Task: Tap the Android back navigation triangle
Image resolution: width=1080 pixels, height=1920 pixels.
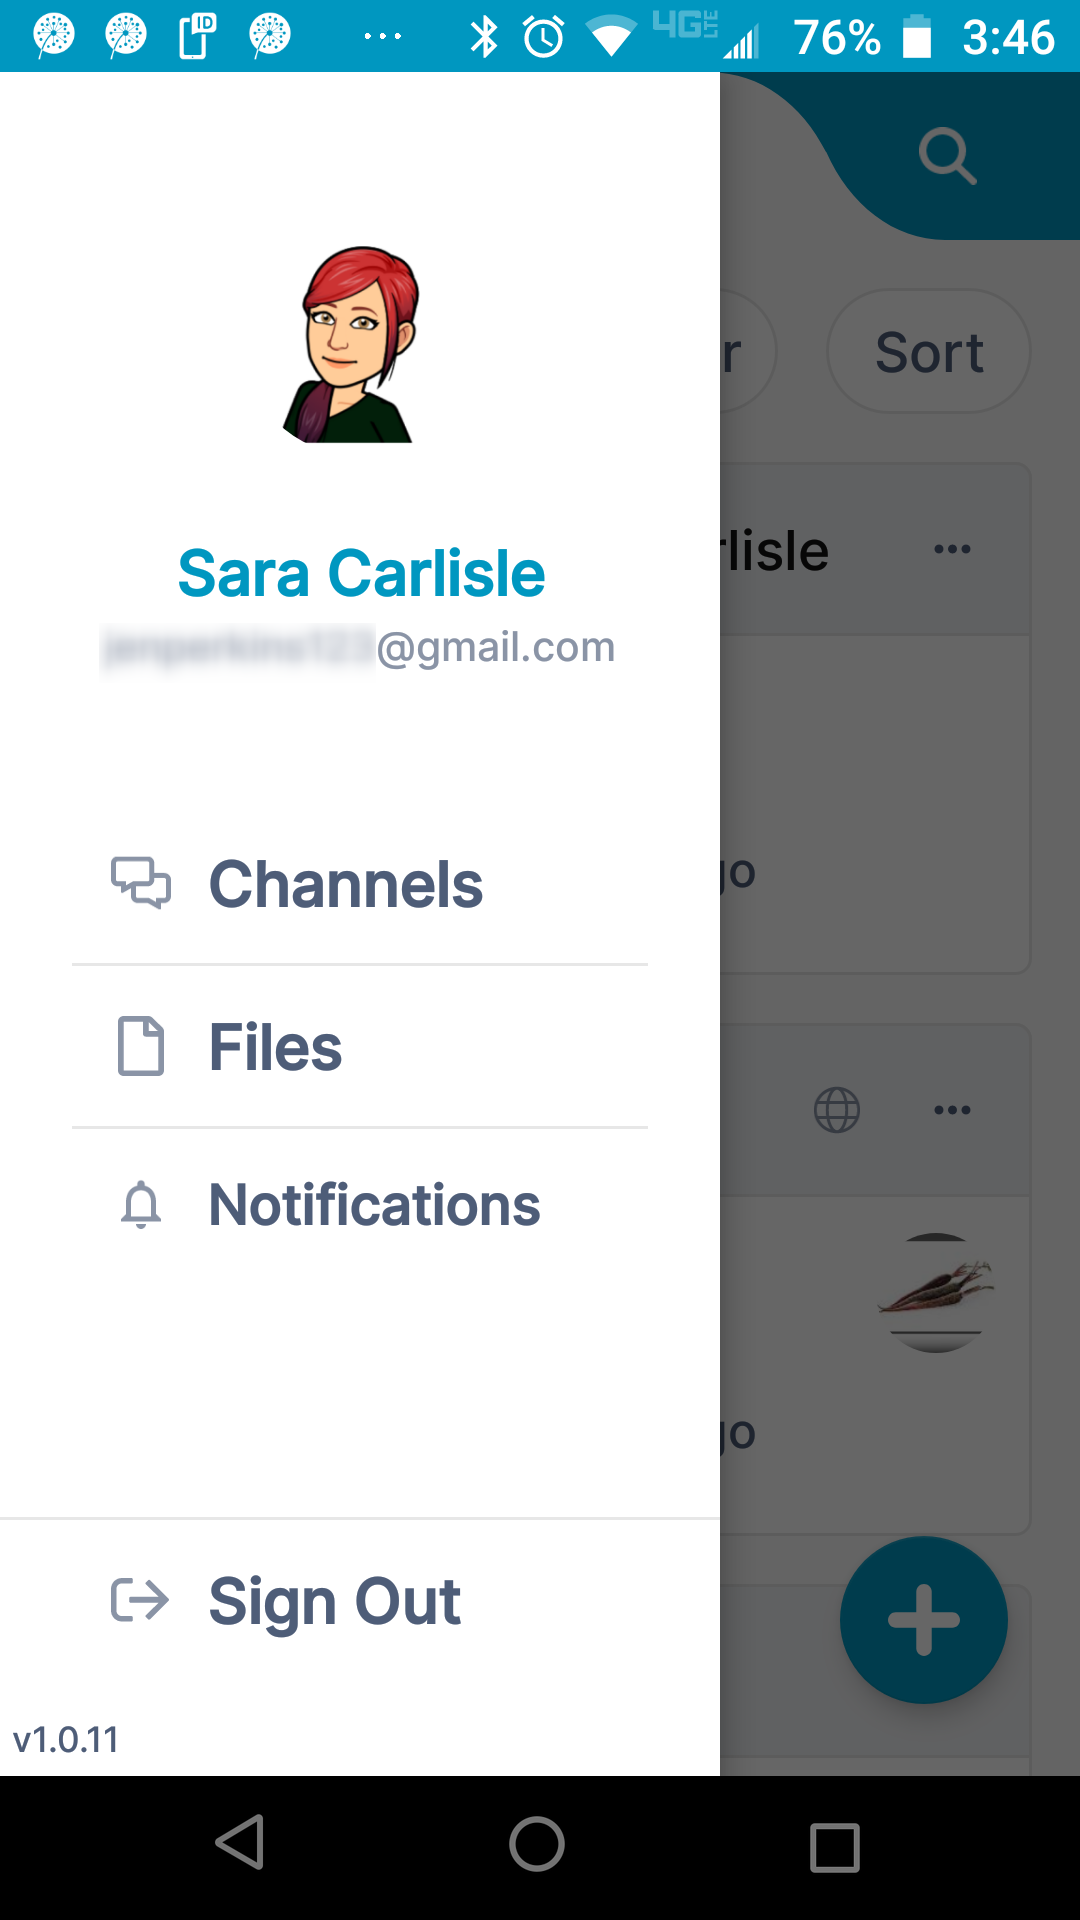Action: pyautogui.click(x=241, y=1843)
